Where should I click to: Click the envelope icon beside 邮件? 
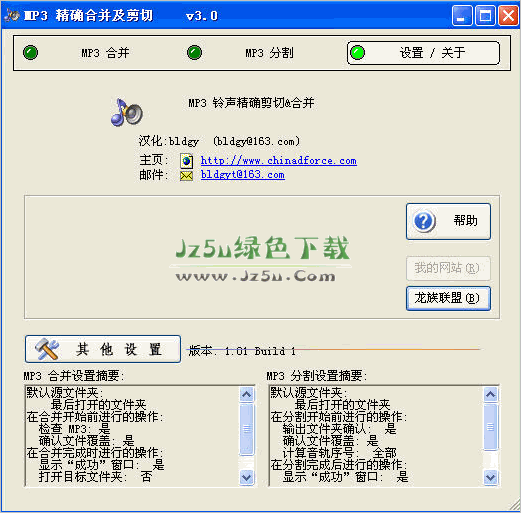[x=187, y=176]
